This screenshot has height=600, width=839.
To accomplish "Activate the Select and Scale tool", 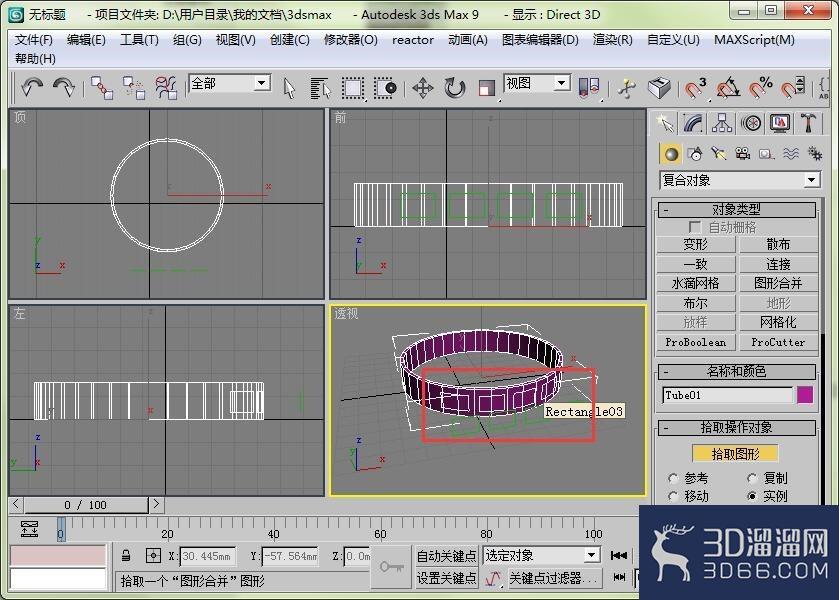I will click(x=486, y=88).
